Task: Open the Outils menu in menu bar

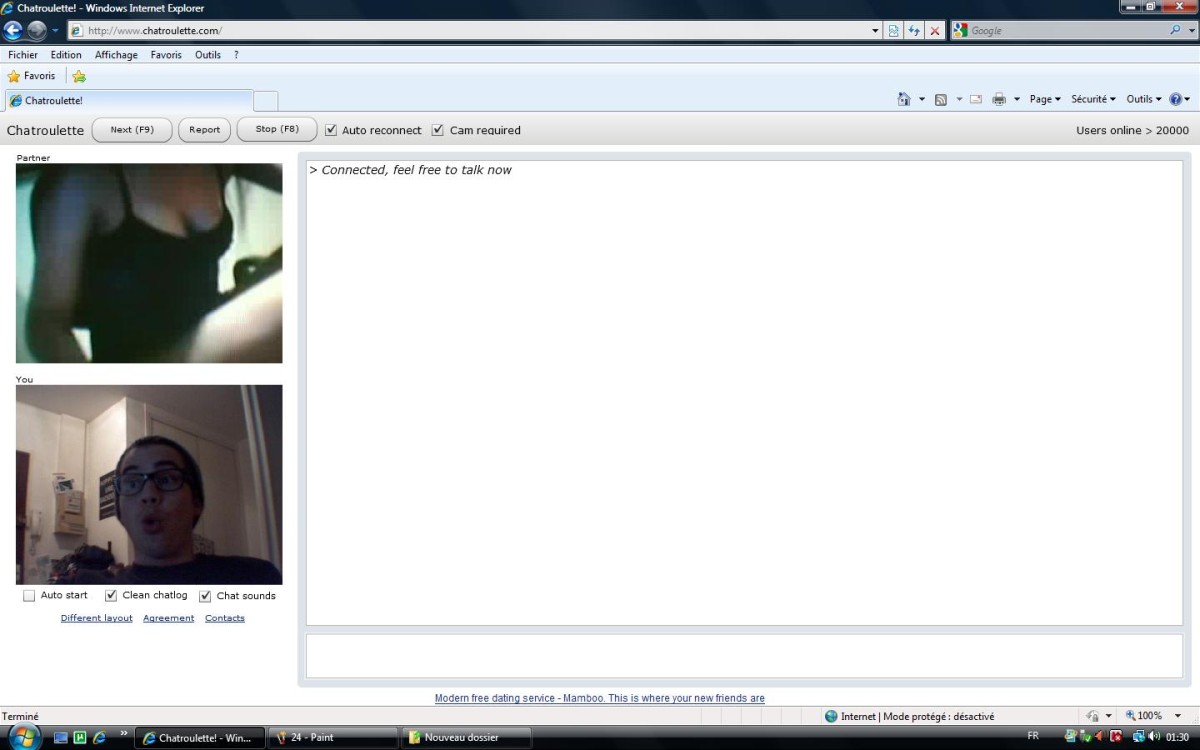Action: pos(208,55)
